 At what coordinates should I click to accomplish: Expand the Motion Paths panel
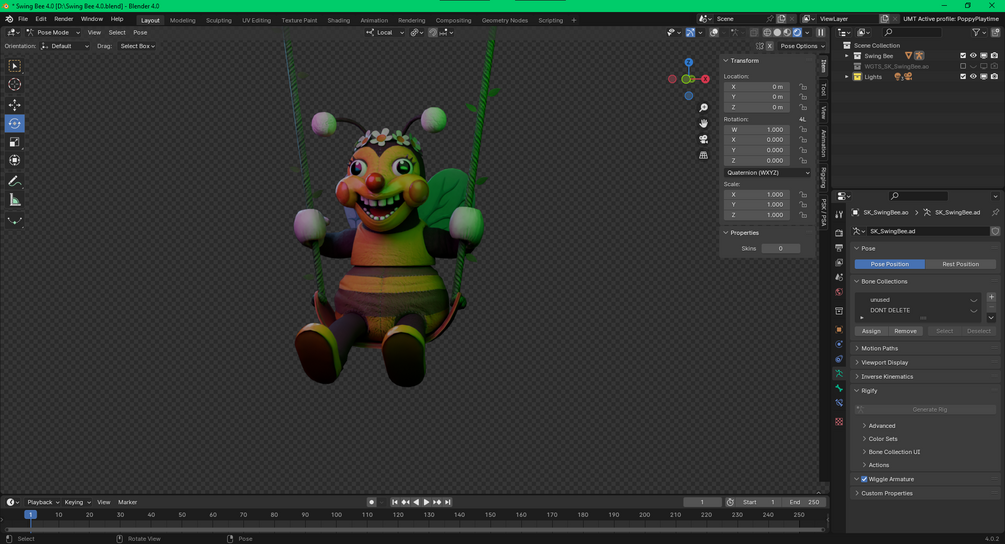click(x=879, y=349)
